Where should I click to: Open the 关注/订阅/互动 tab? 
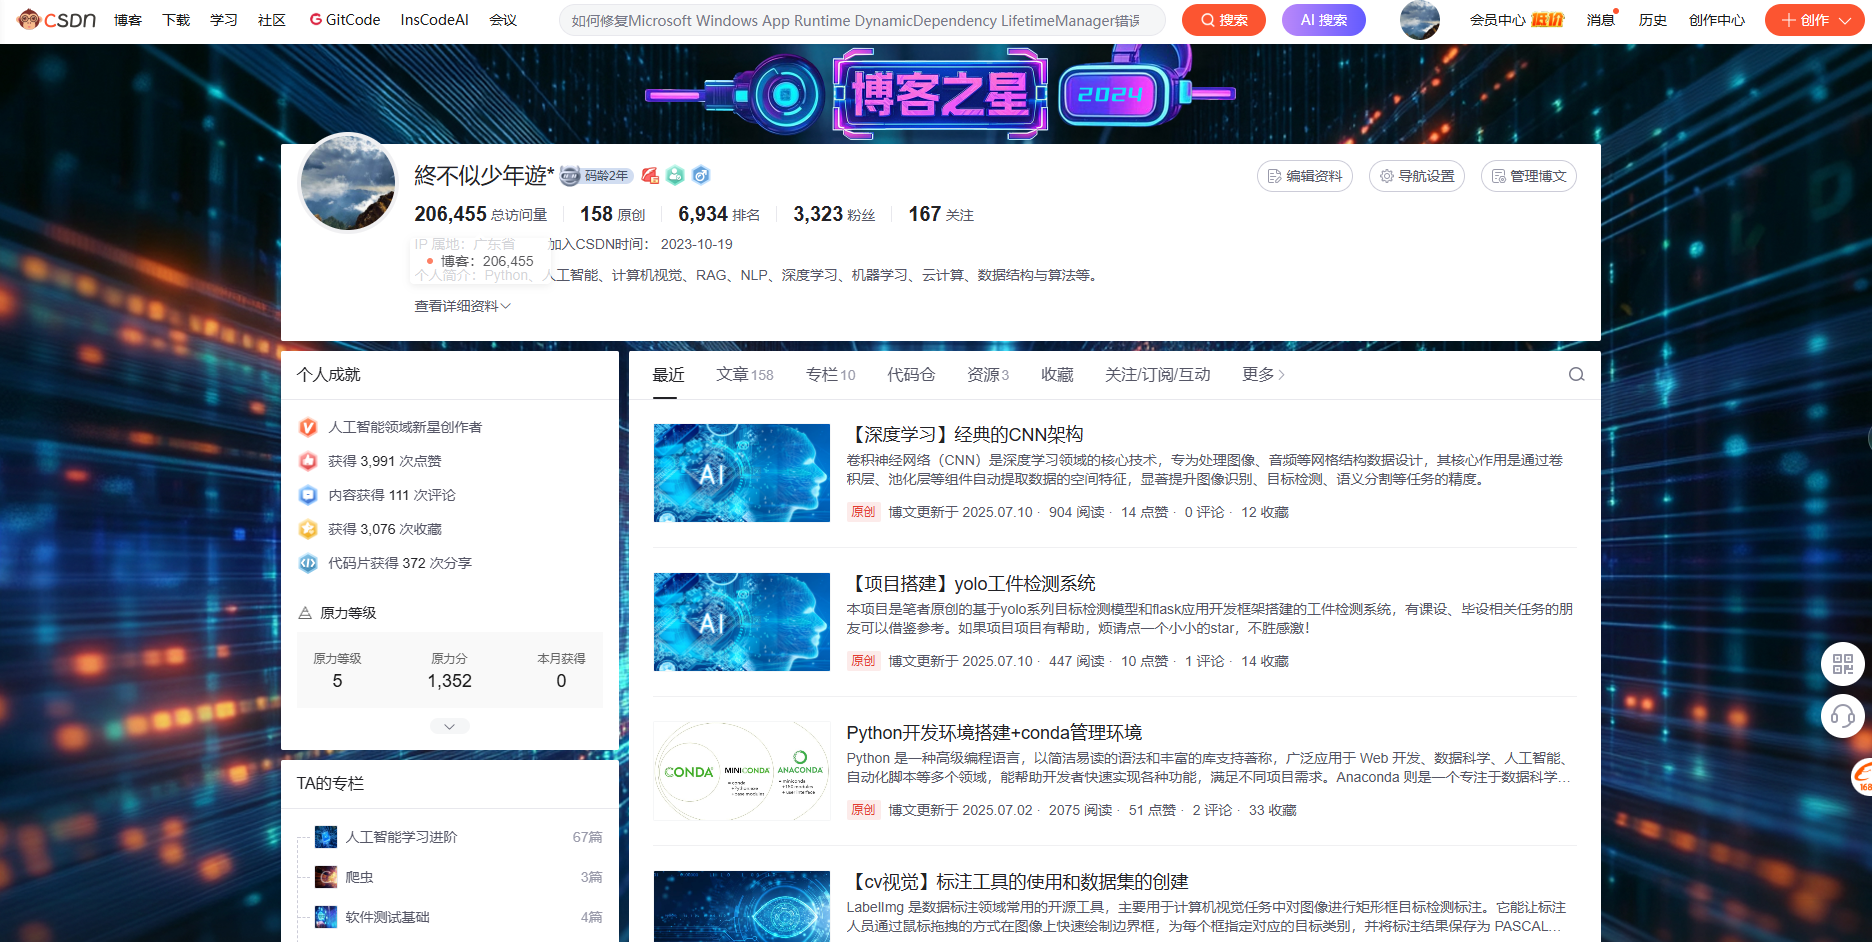pyautogui.click(x=1158, y=374)
